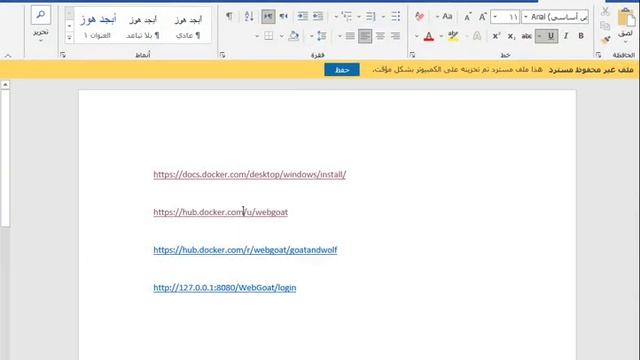
Task: Click the multilevel list icon
Action: click(347, 16)
